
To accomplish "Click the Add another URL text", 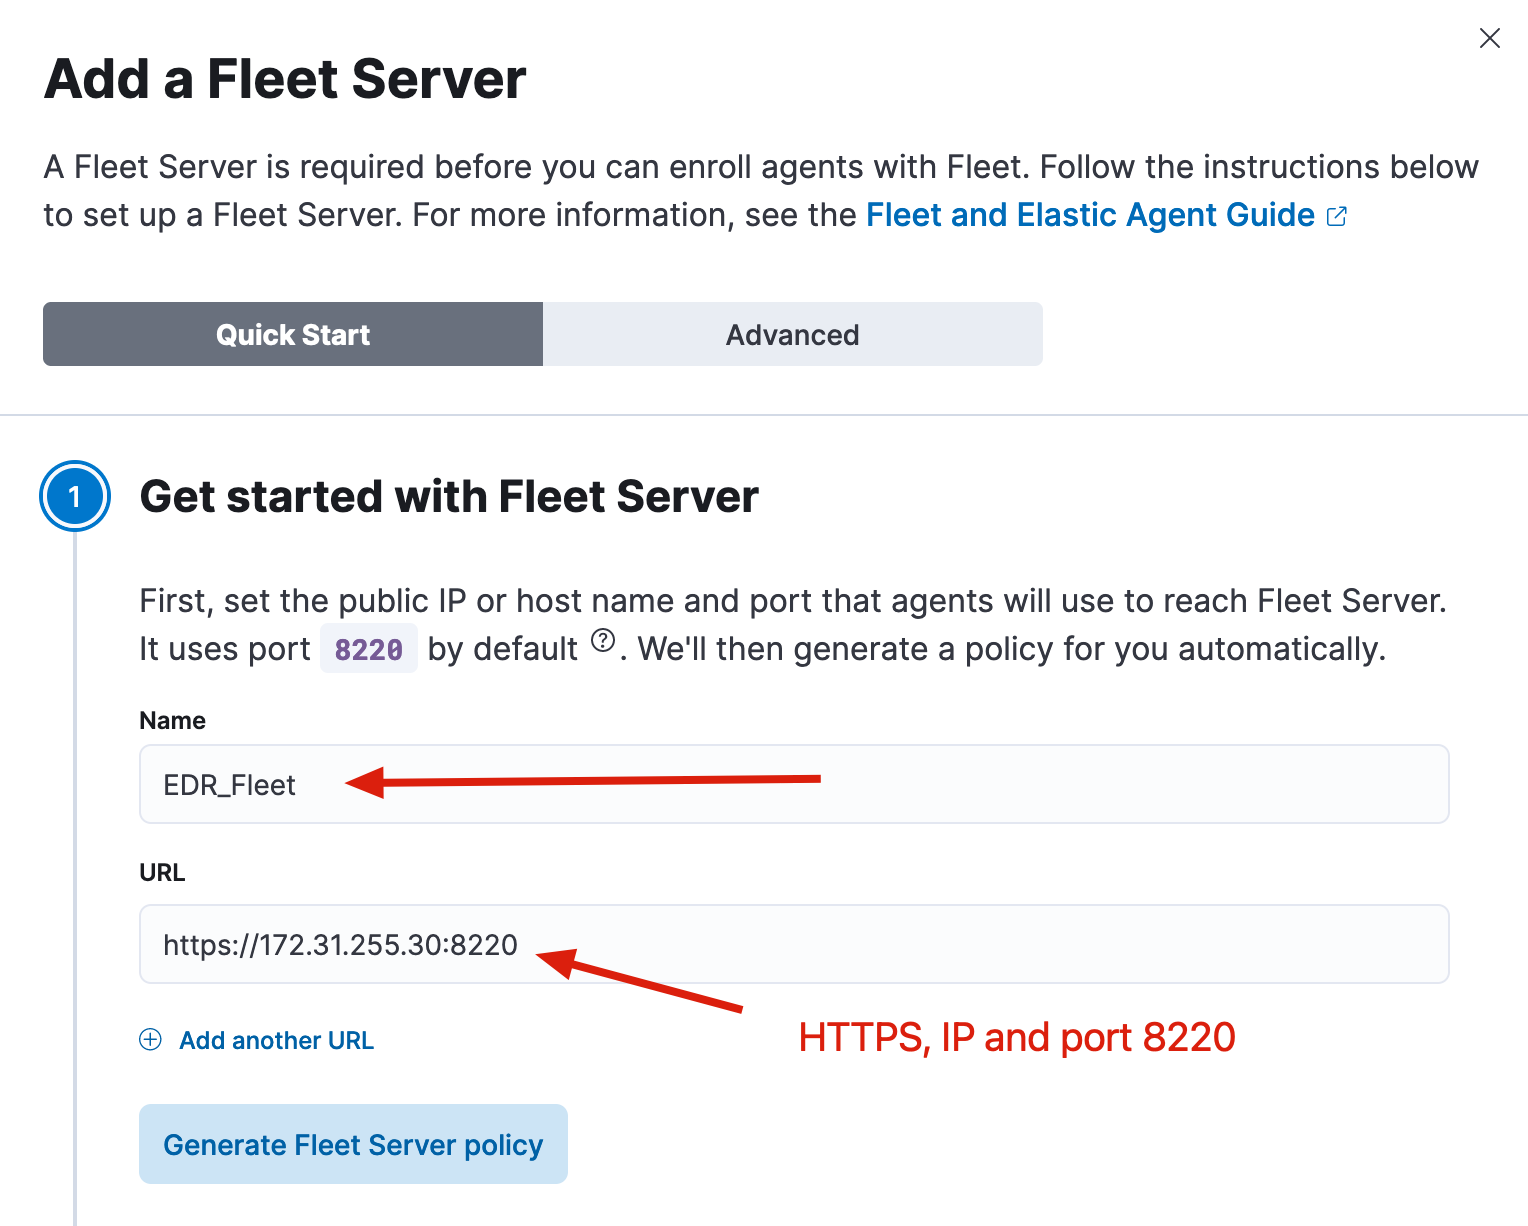I will pyautogui.click(x=276, y=1040).
